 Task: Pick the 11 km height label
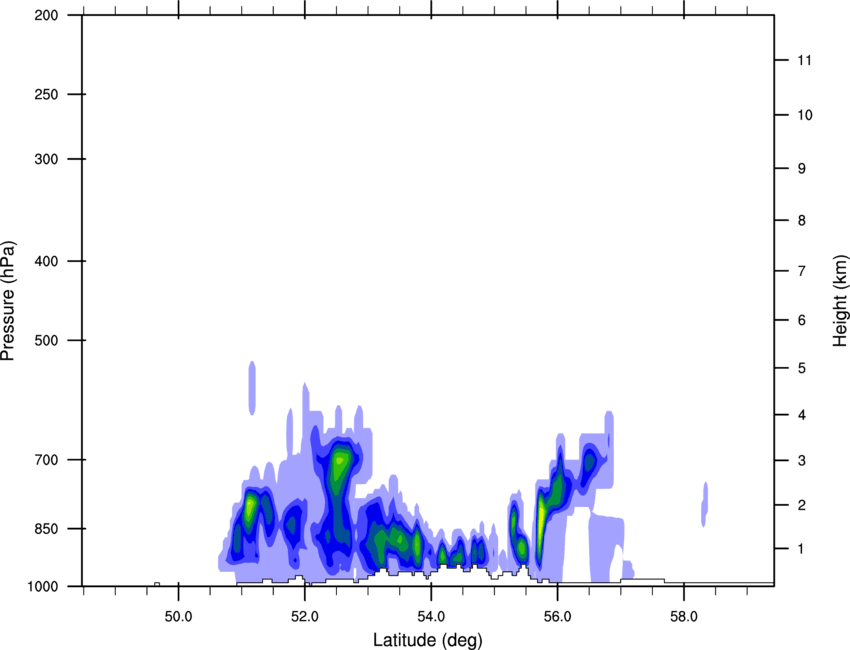[x=804, y=60]
